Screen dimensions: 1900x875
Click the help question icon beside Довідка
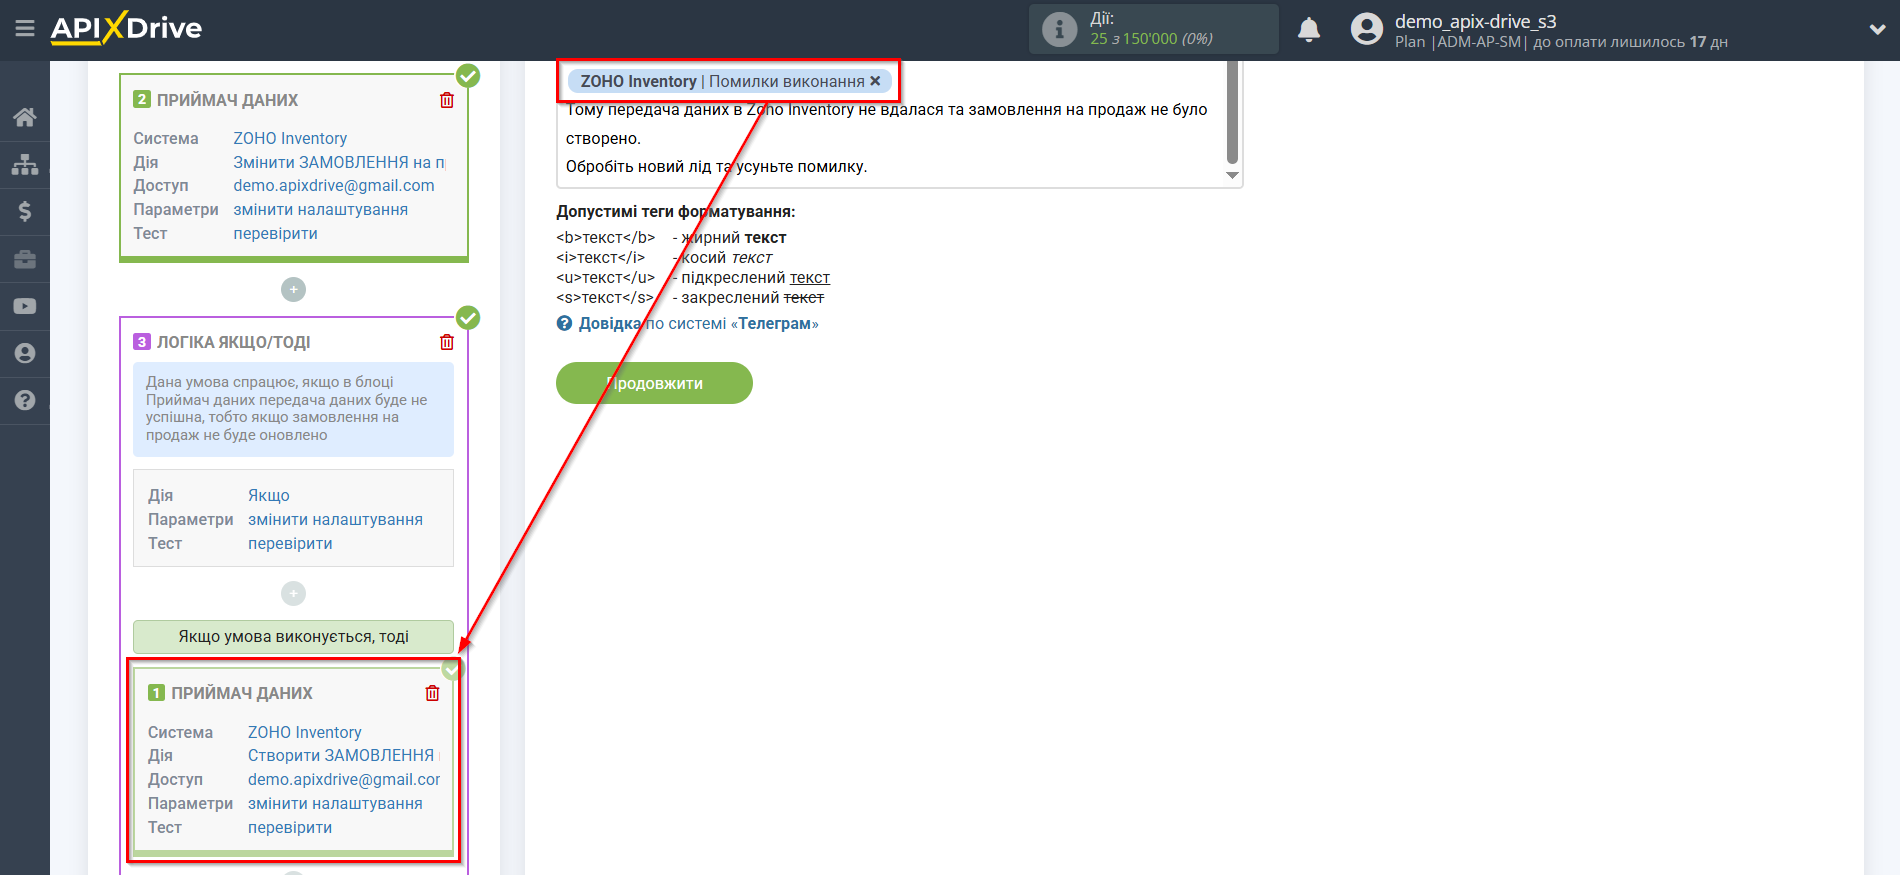(x=565, y=323)
